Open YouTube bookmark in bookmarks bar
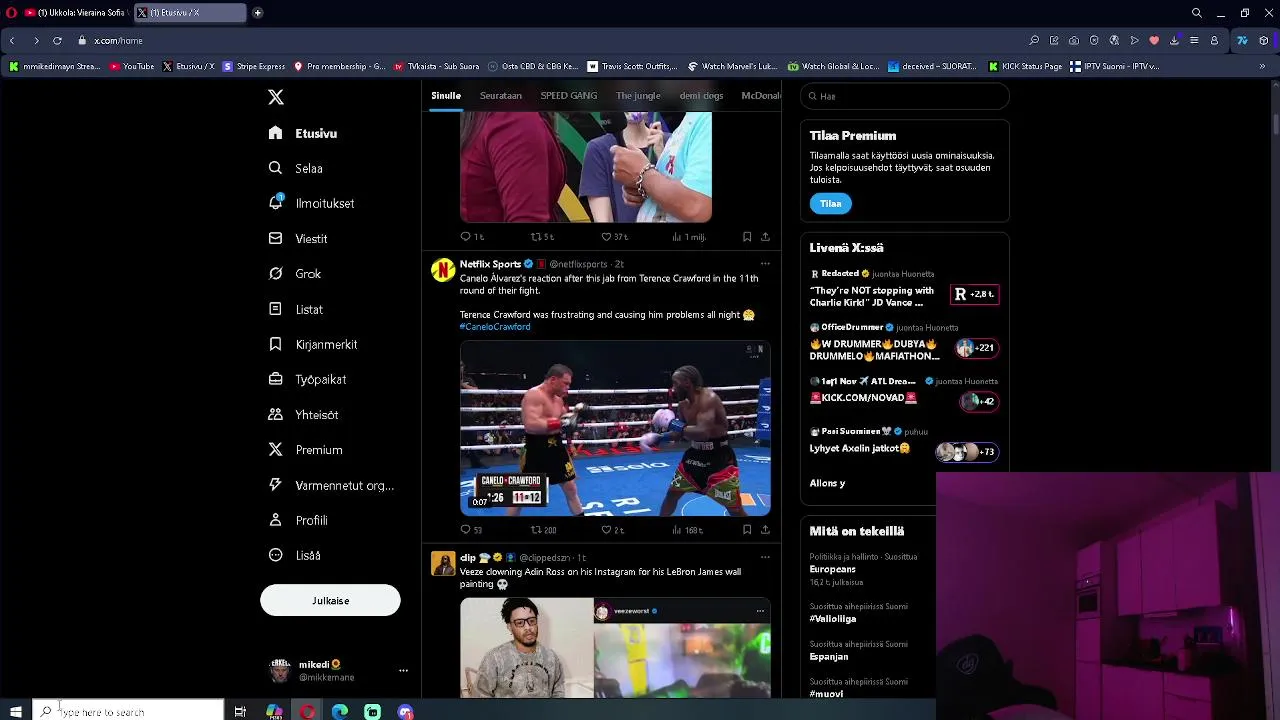 coord(131,67)
